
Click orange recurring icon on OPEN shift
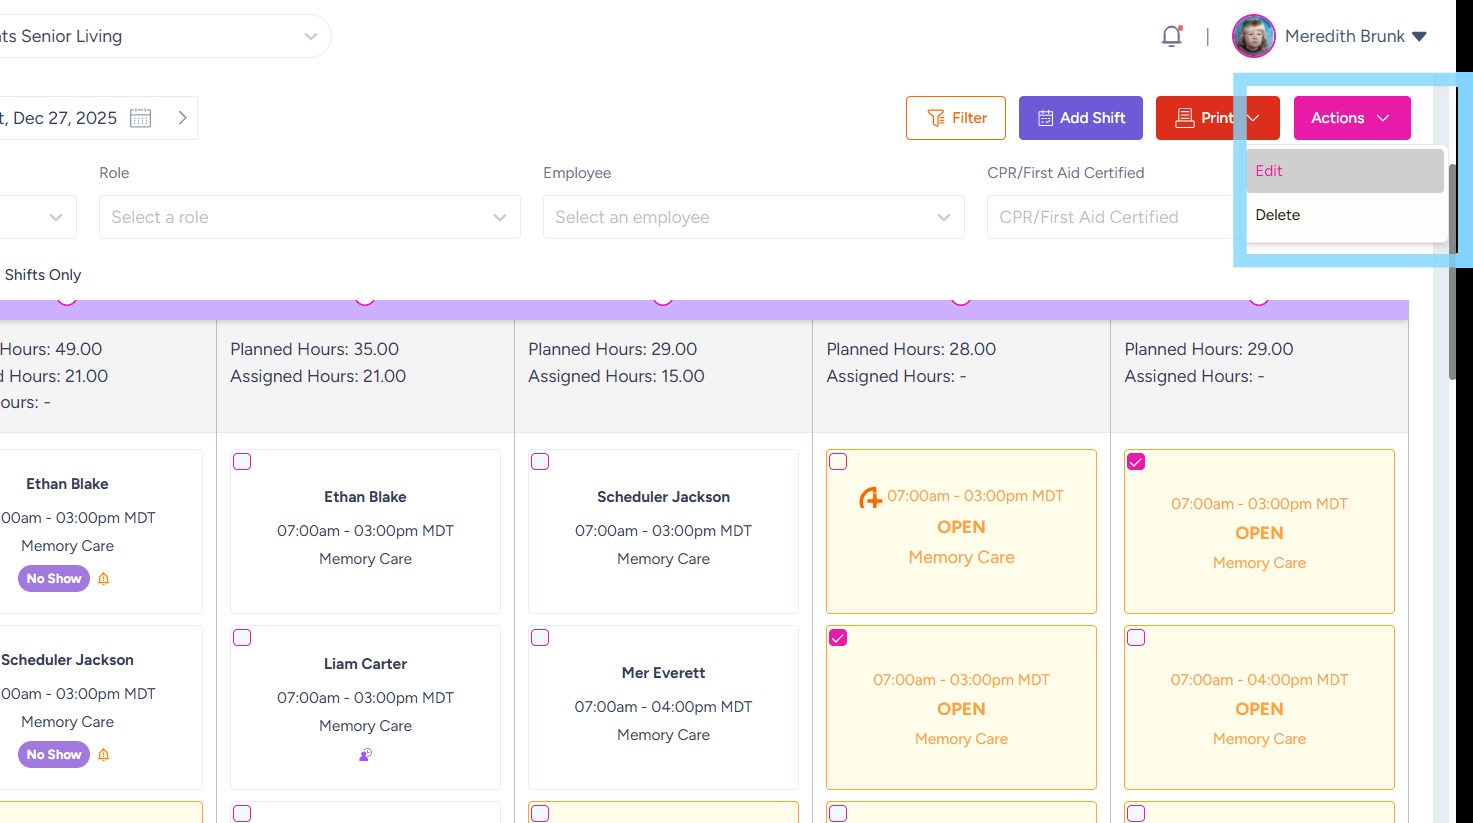click(870, 497)
